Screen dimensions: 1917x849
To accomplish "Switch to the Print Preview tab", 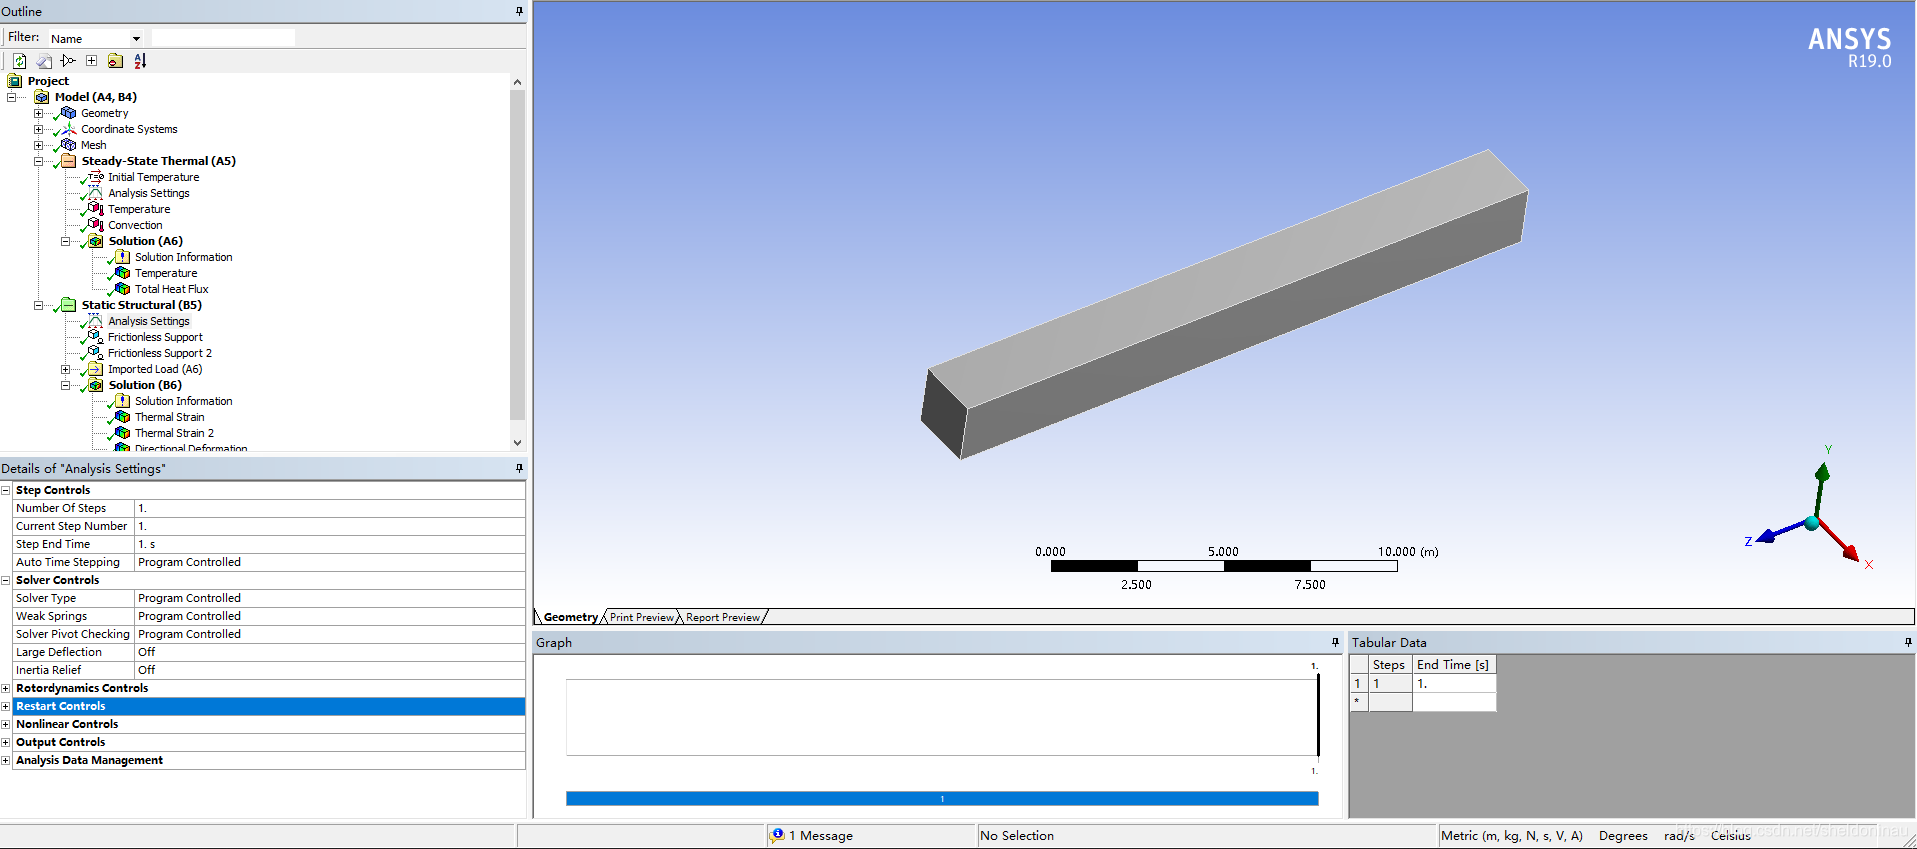I will click(x=642, y=617).
